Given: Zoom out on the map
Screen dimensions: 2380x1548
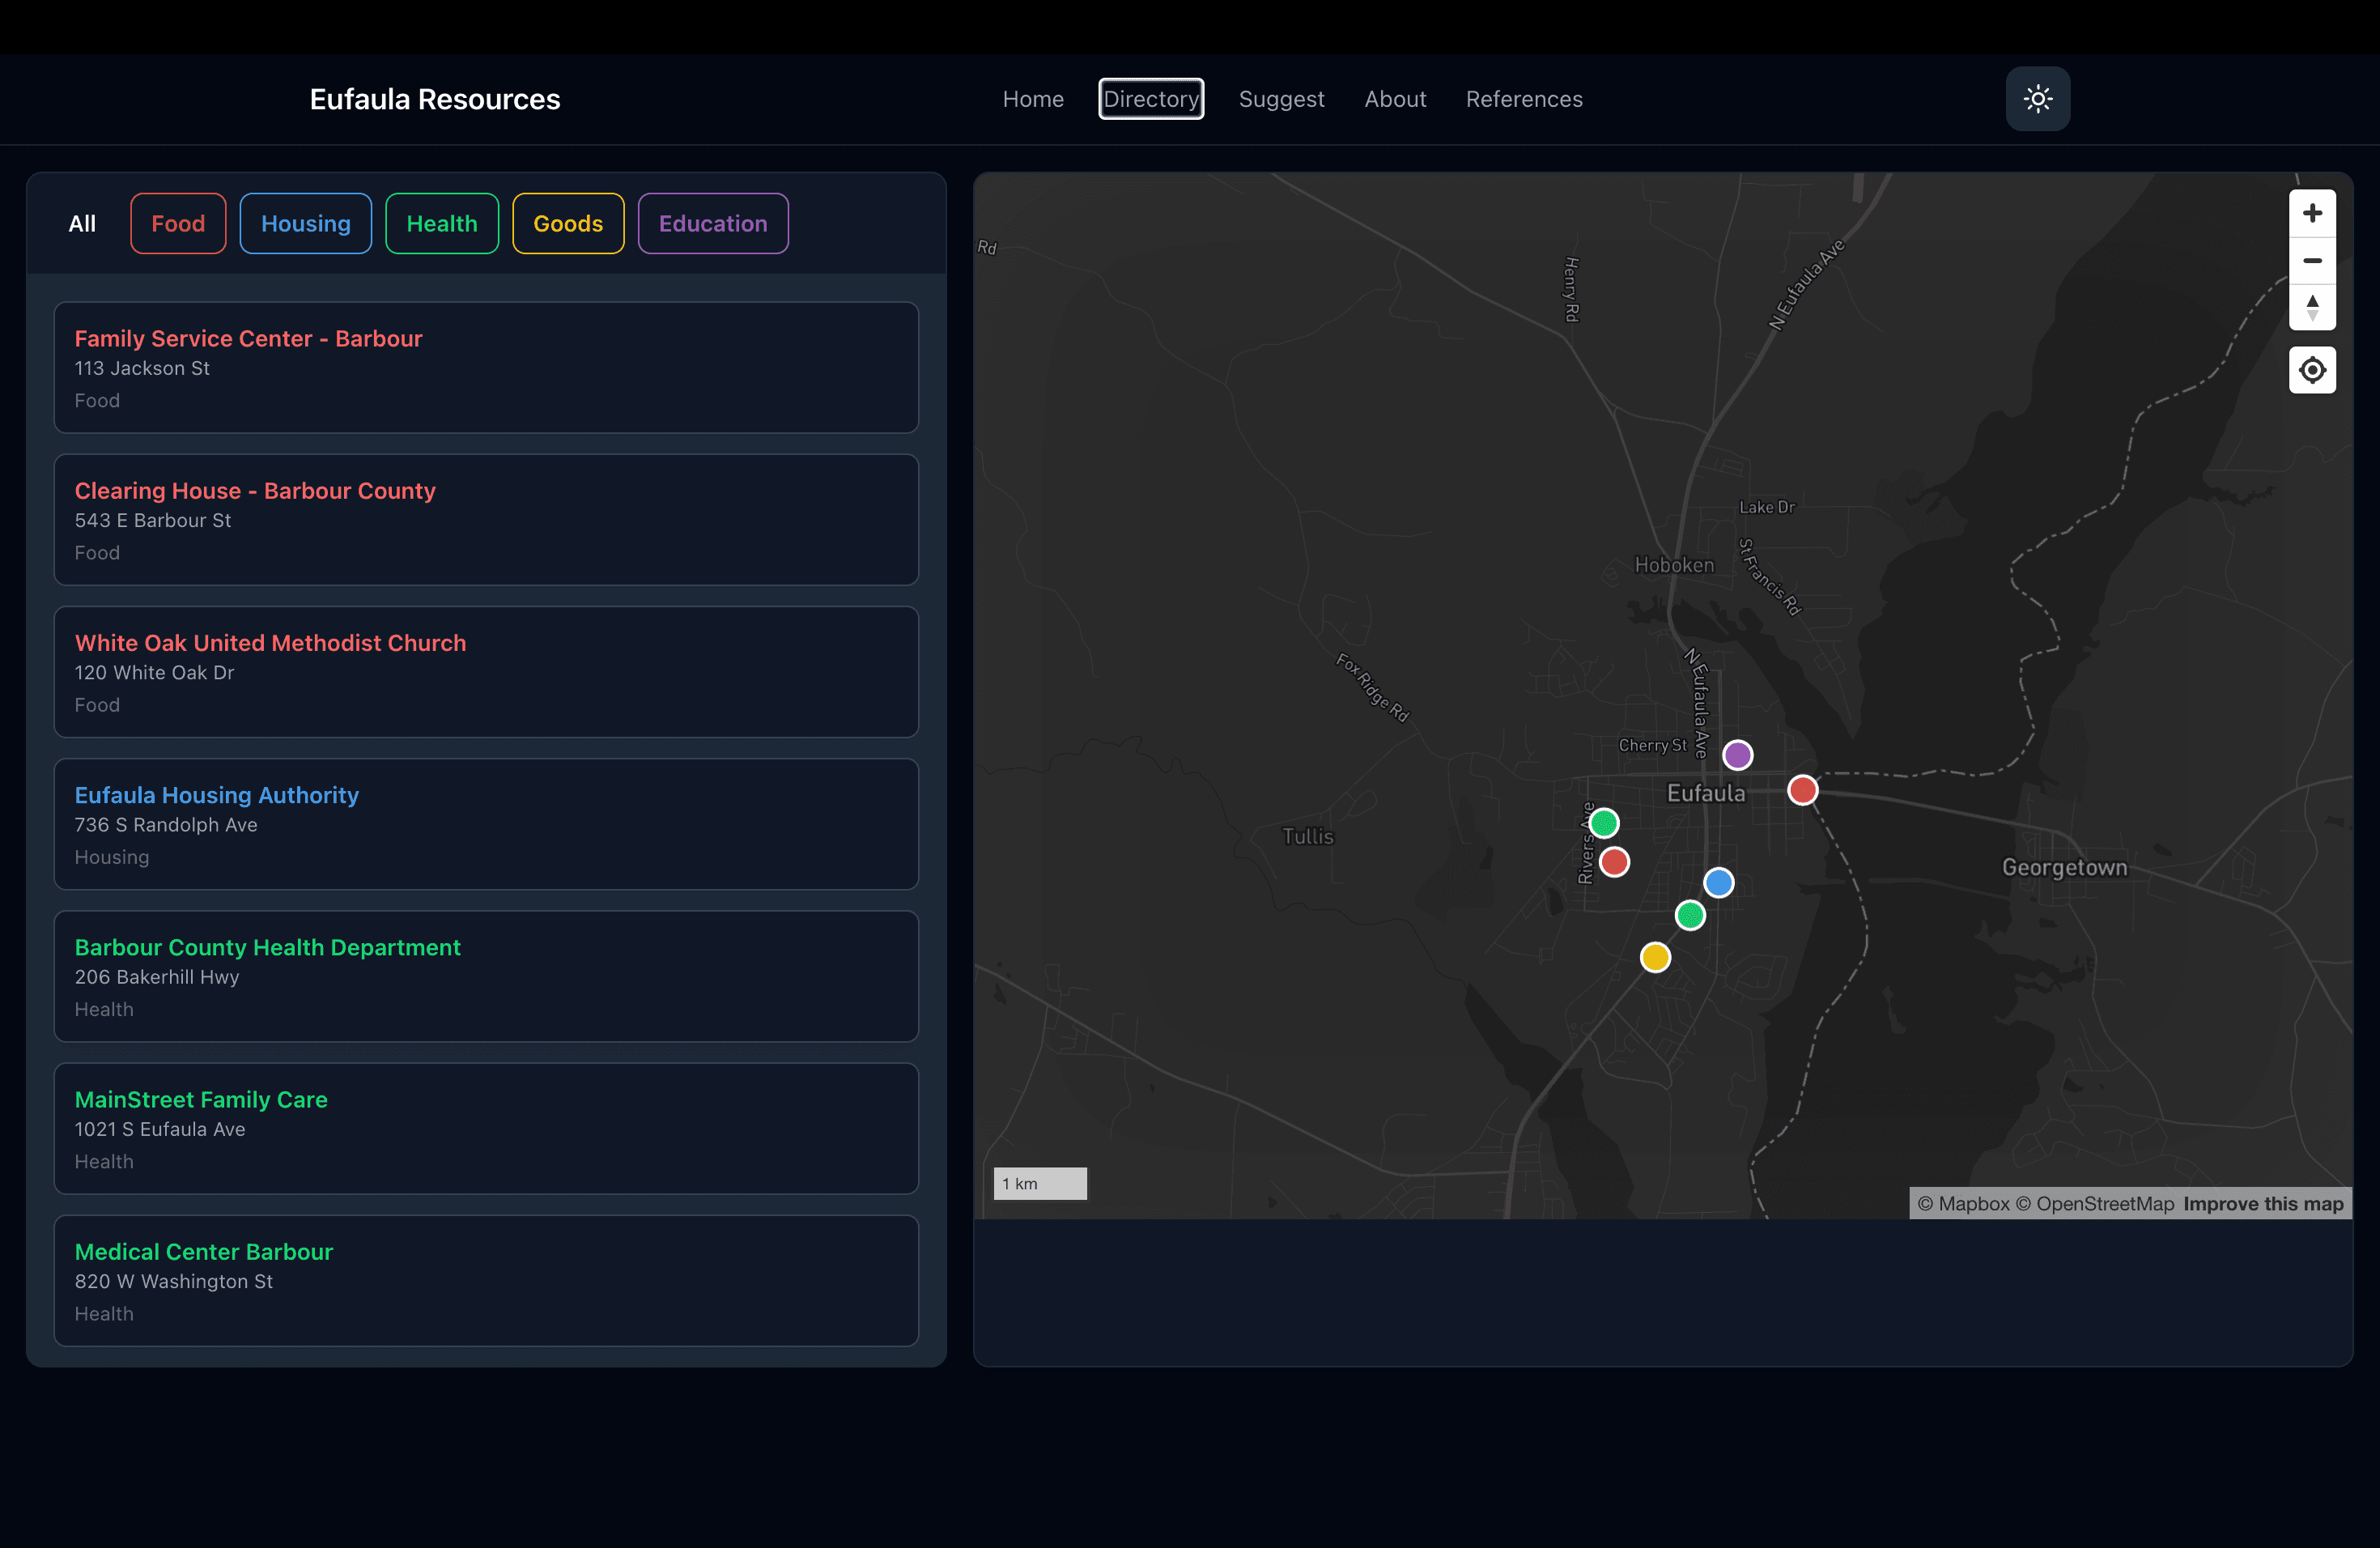Looking at the screenshot, I should [x=2312, y=261].
